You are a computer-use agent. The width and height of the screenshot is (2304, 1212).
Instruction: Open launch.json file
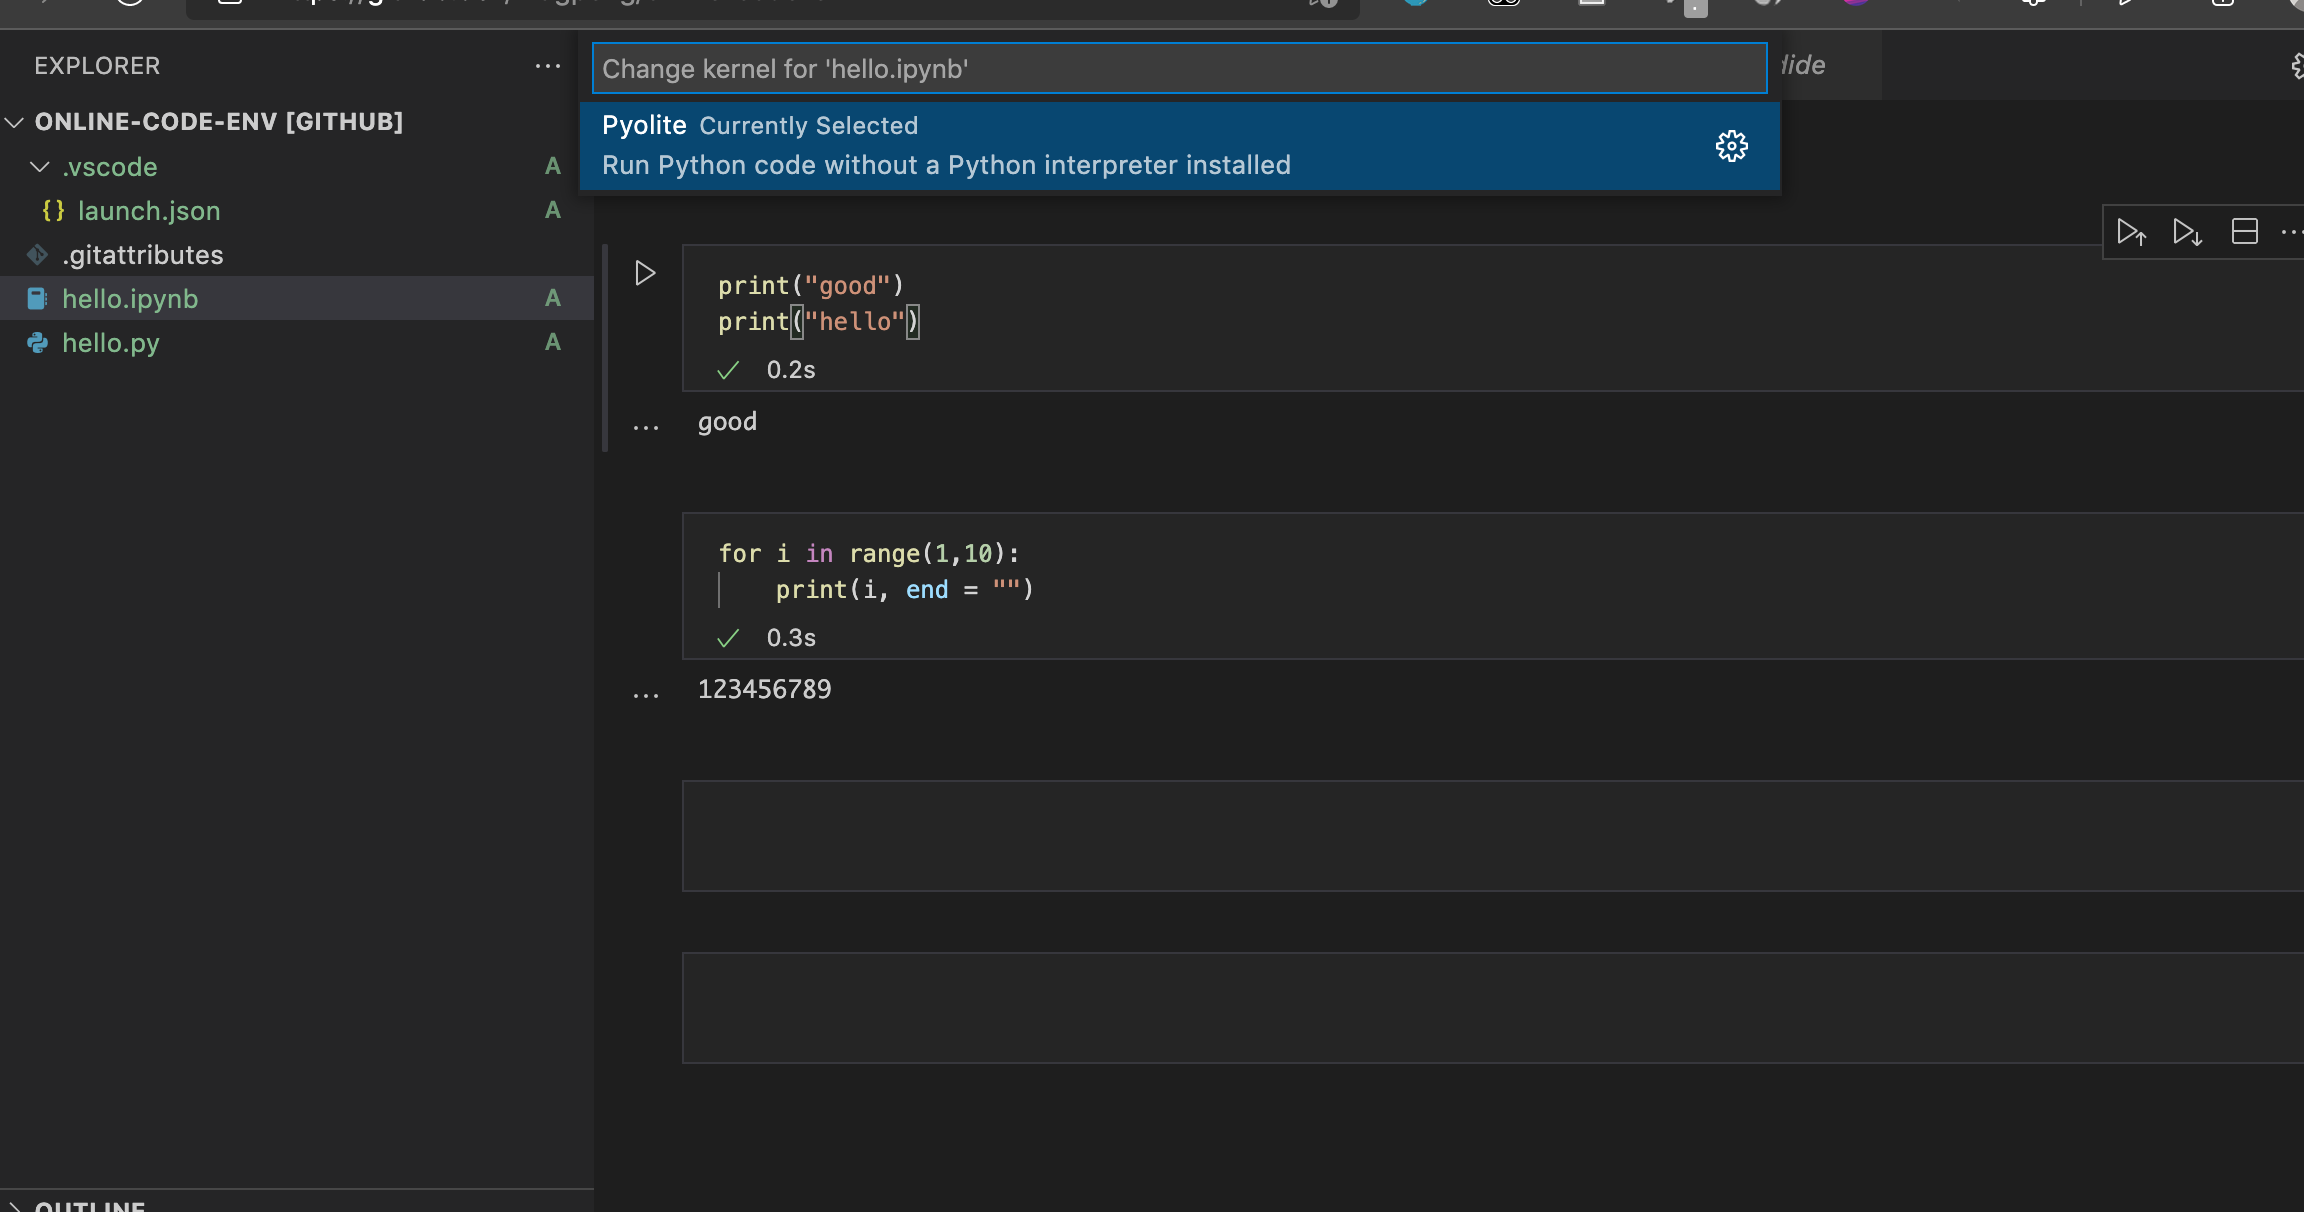[148, 211]
